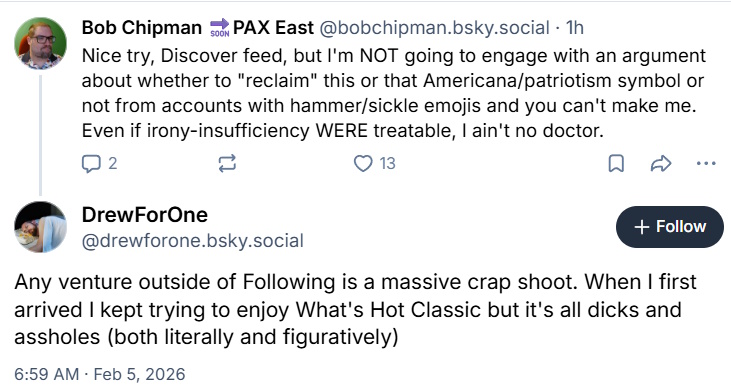Repost Bob Chipman's post
Screen dimensions: 731x387
click(227, 164)
